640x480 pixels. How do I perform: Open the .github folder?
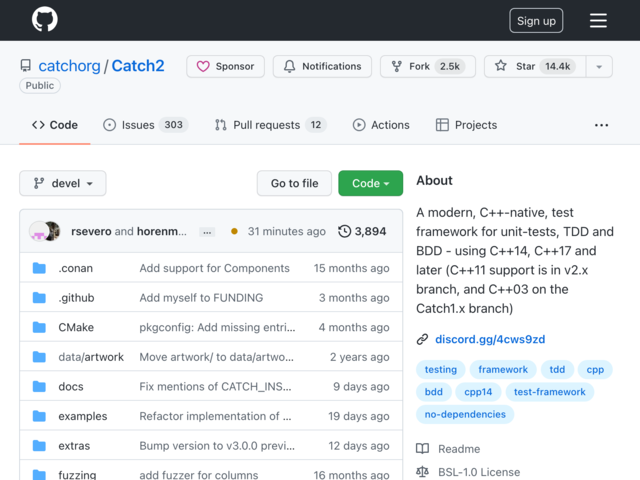tap(76, 298)
